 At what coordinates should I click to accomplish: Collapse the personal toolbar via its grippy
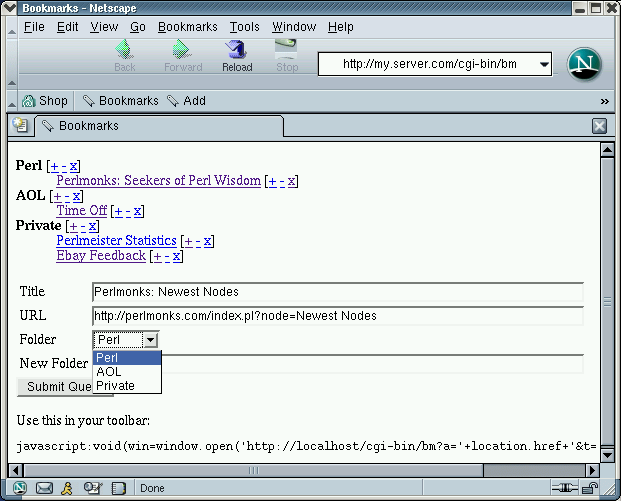pyautogui.click(x=12, y=101)
